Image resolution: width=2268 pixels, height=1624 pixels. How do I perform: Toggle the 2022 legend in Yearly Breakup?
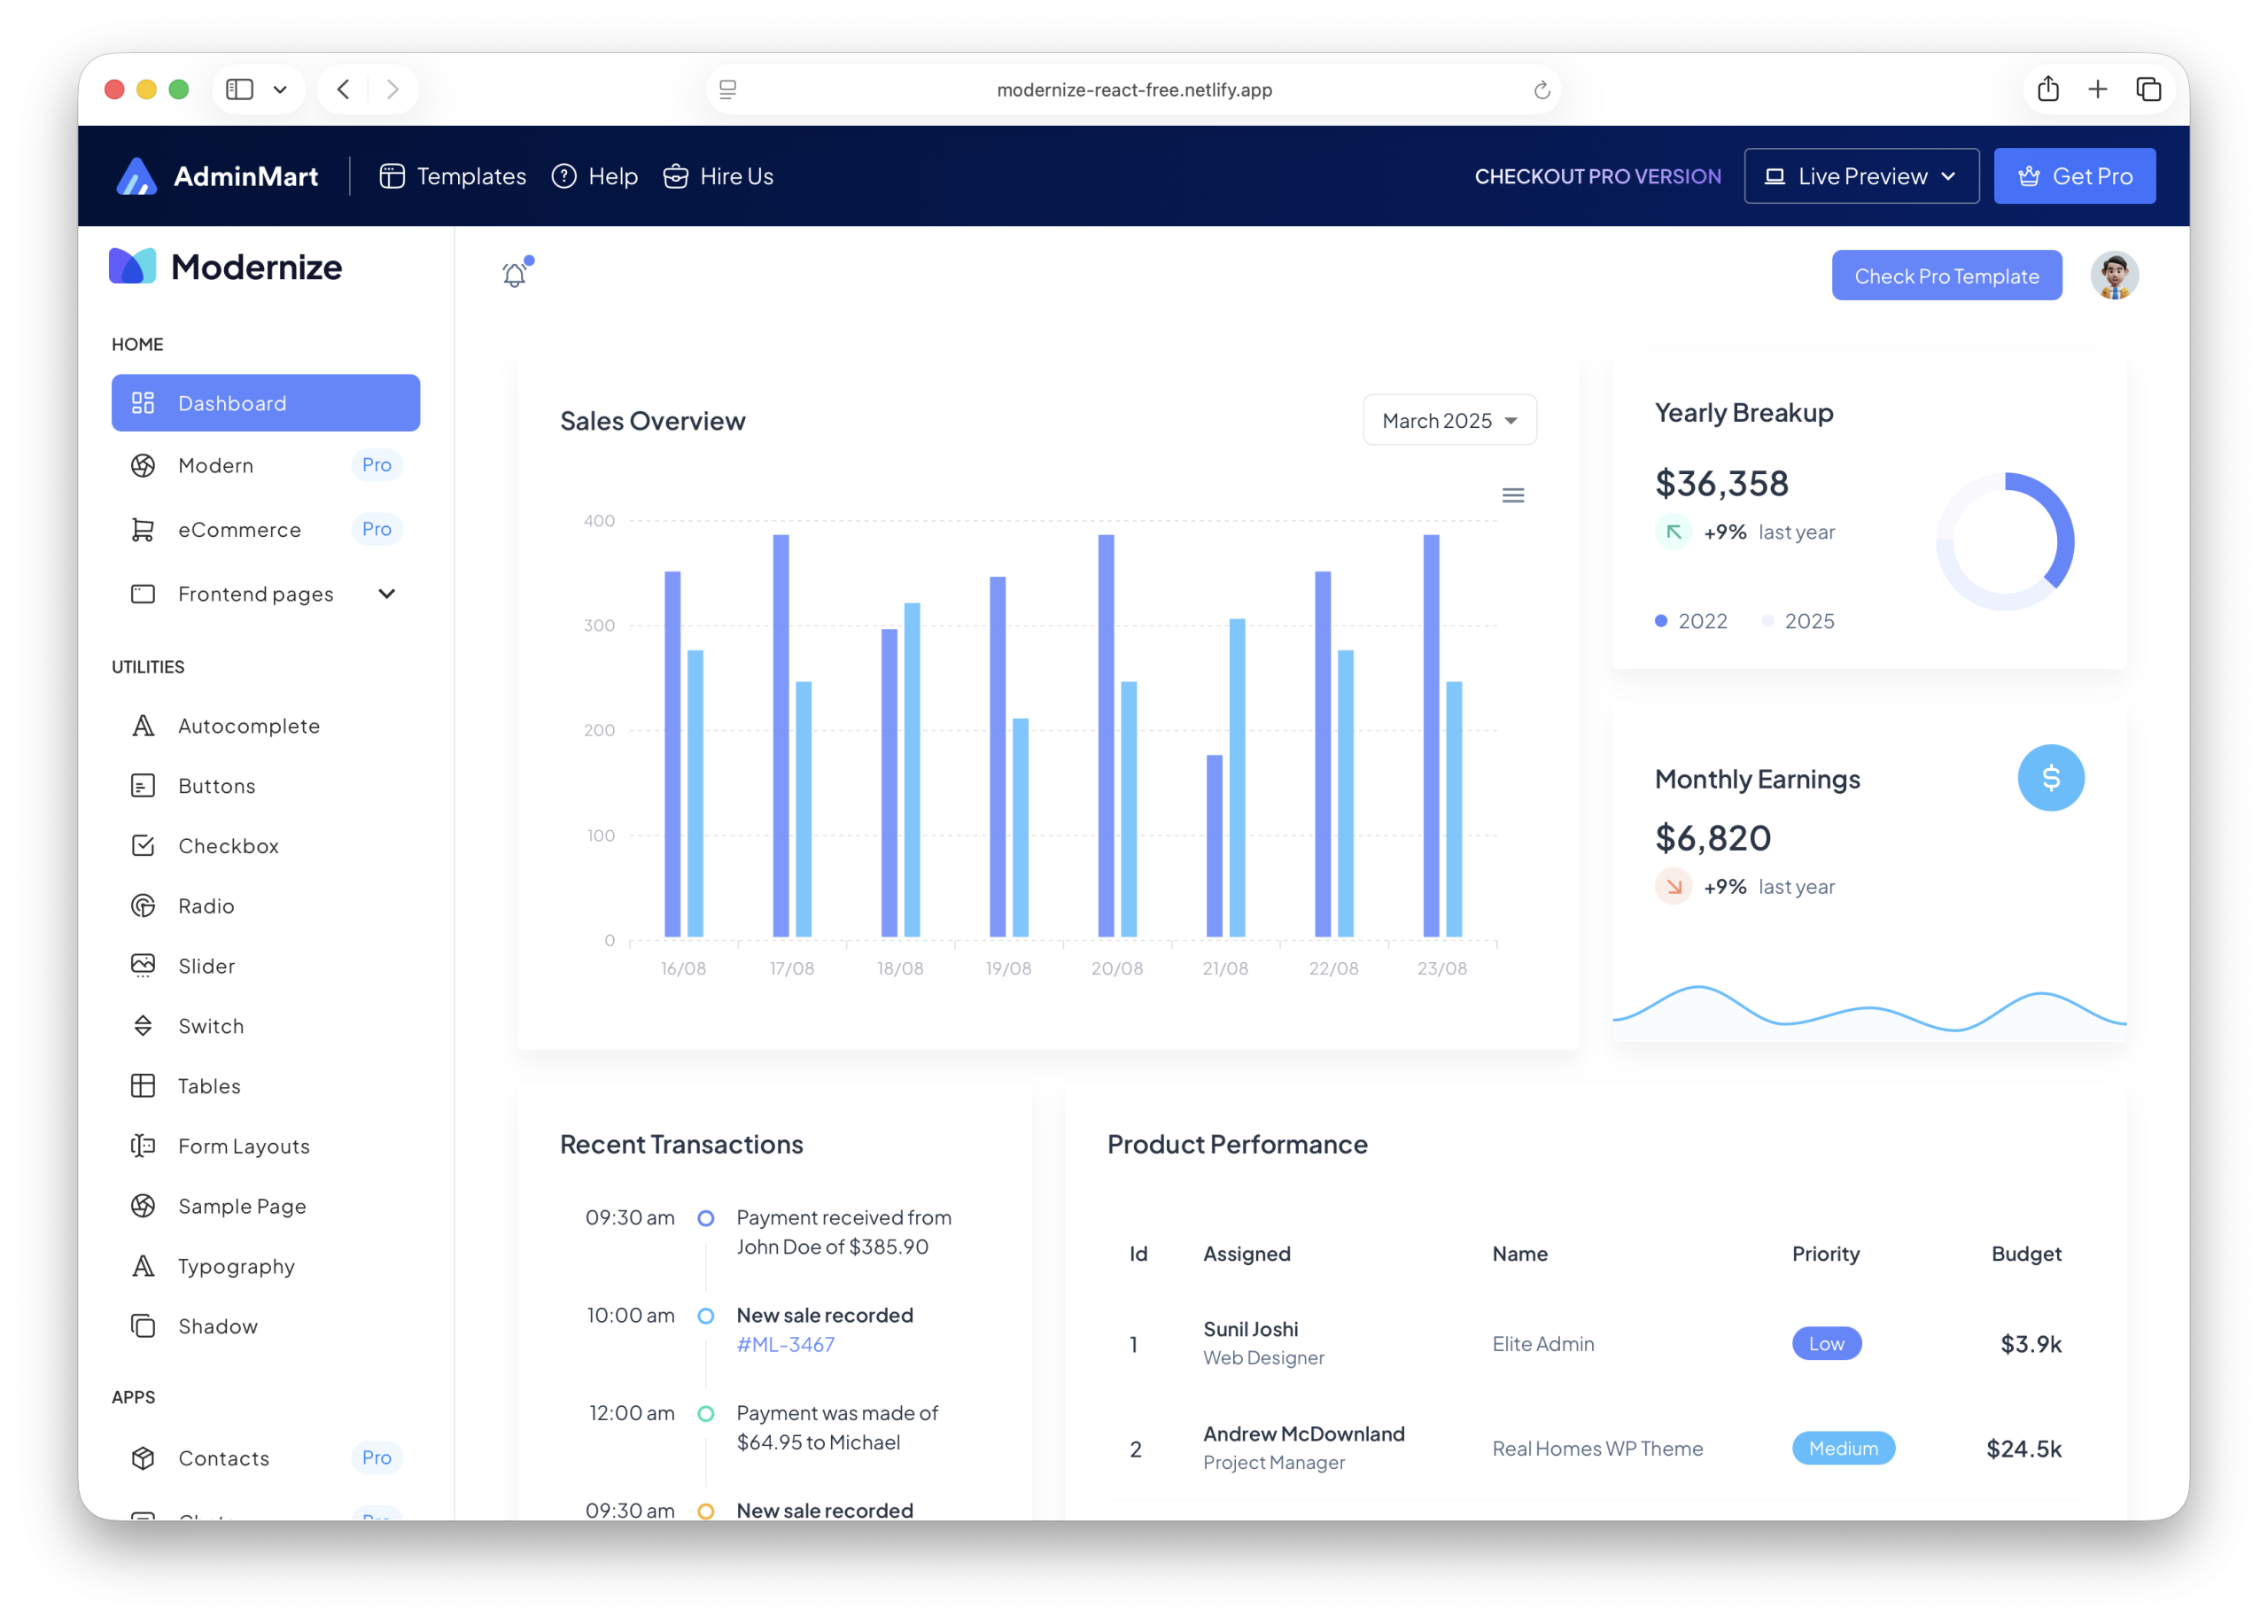1692,620
